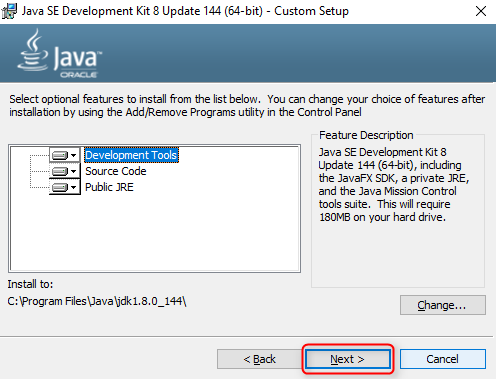Click the drive icon beside Public JRE
496x379 pixels.
click(60, 187)
